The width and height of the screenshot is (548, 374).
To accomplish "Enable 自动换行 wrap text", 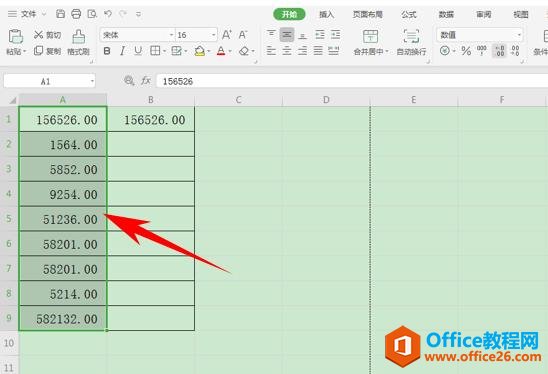I will [x=411, y=42].
